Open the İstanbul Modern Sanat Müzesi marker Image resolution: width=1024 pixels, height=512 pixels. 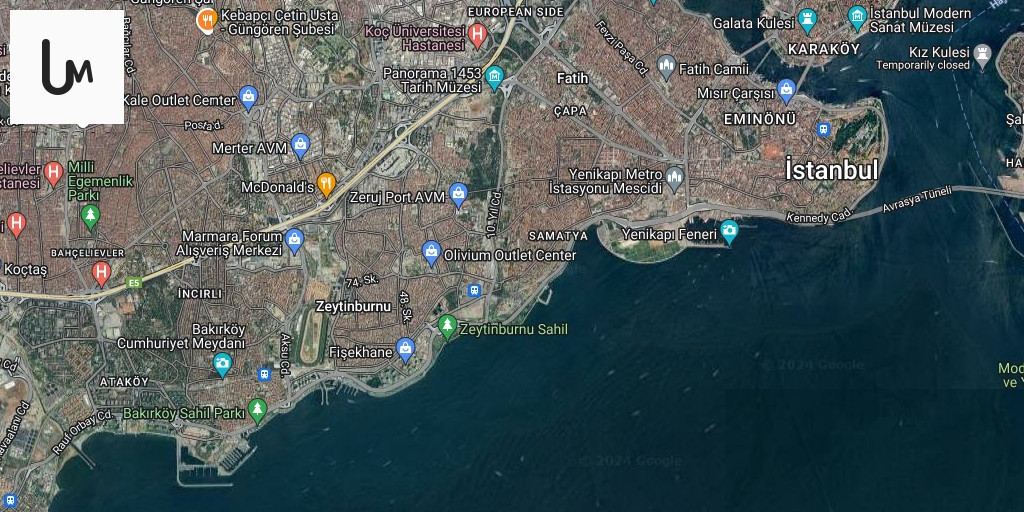(857, 18)
